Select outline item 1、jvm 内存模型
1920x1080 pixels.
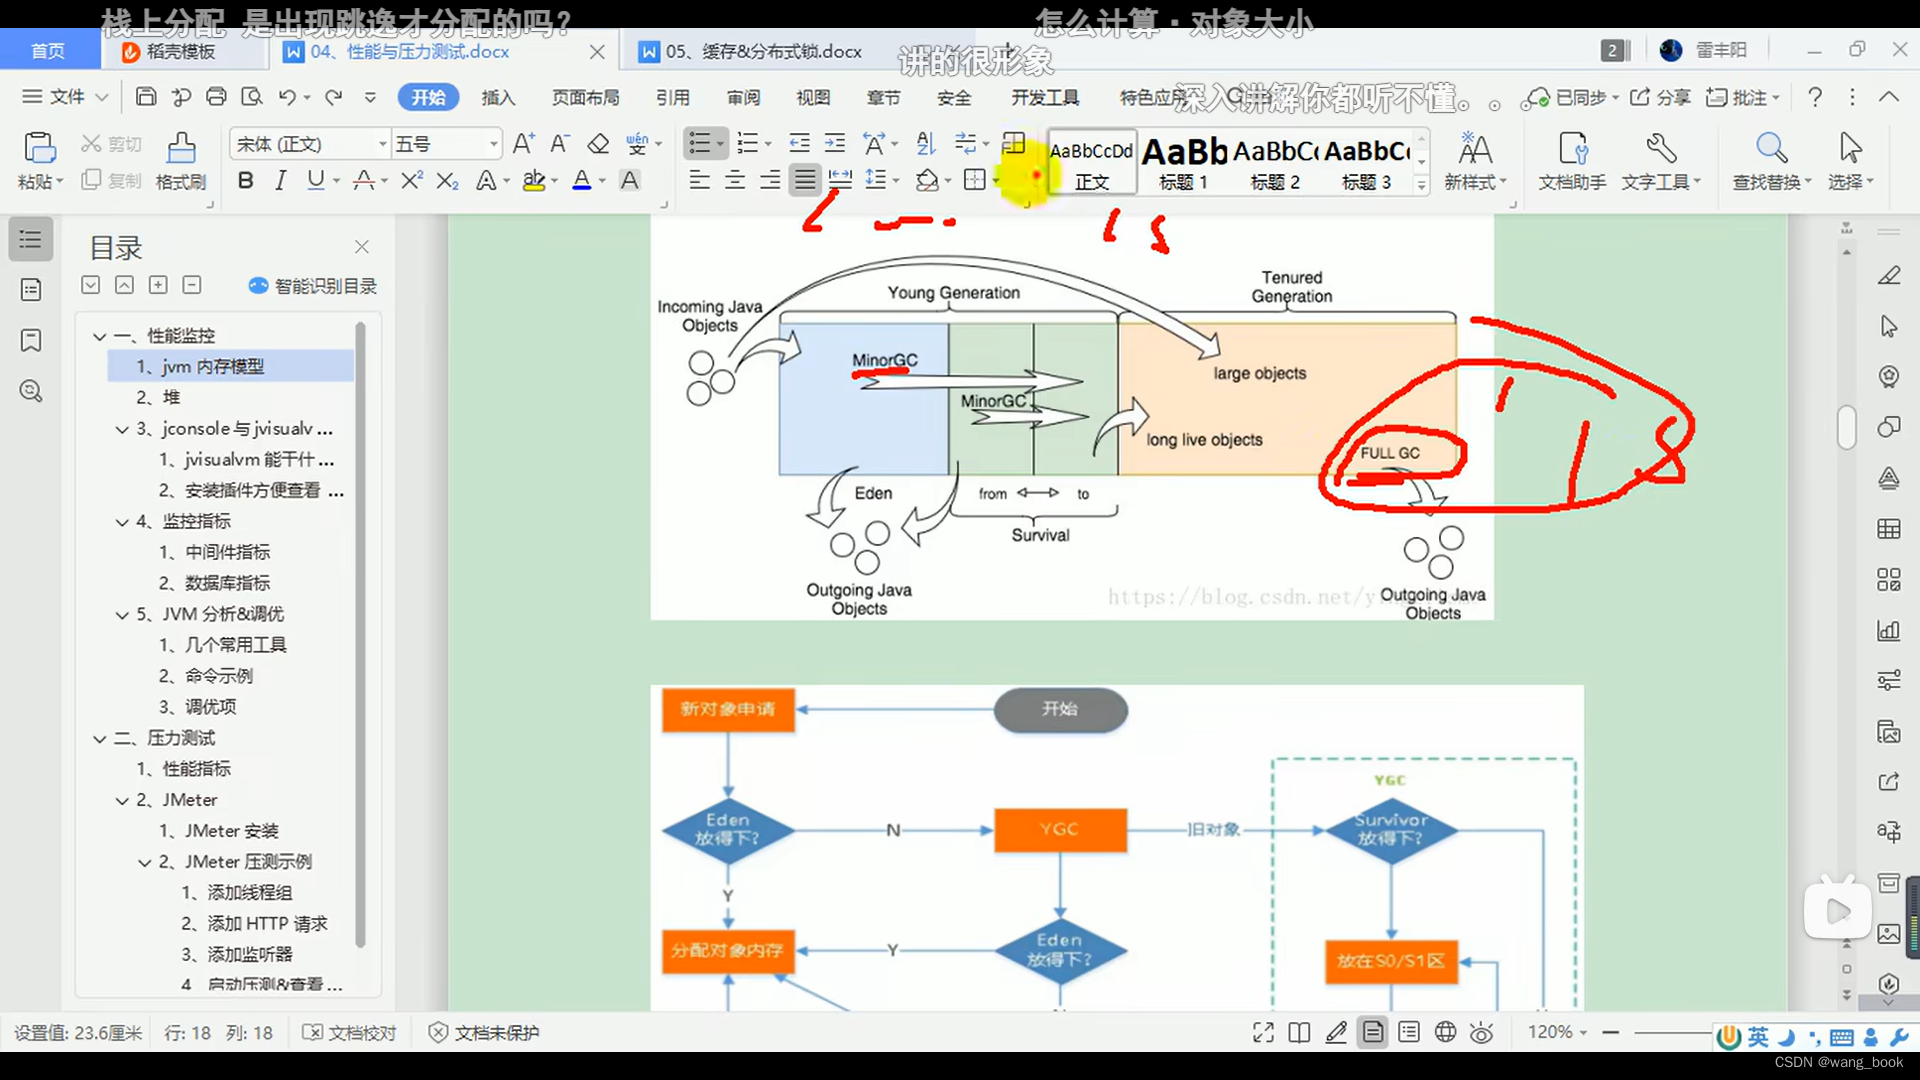click(230, 367)
